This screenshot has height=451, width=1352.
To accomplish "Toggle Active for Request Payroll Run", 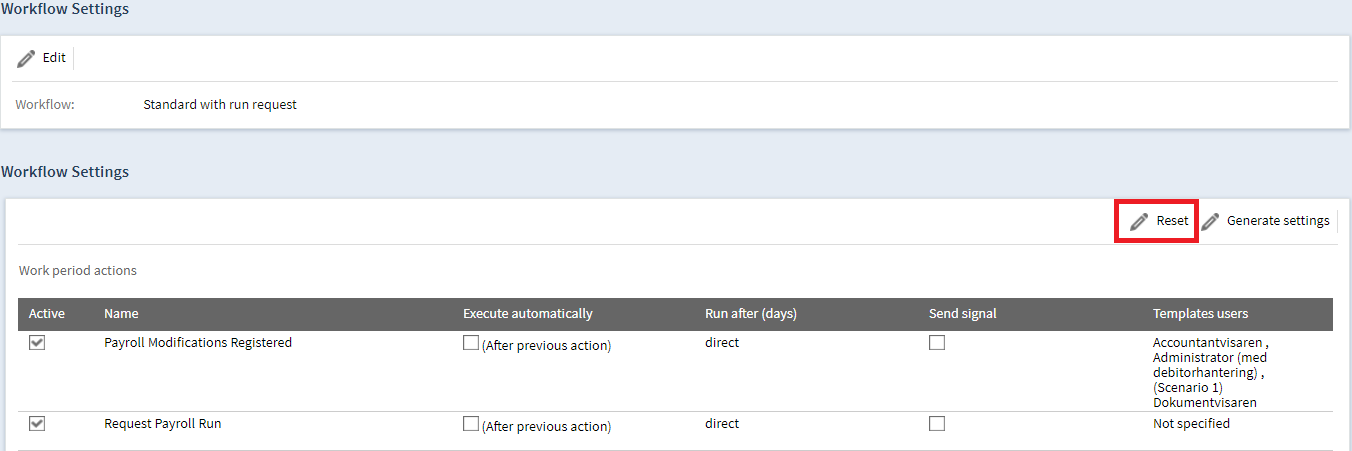I will (x=37, y=424).
